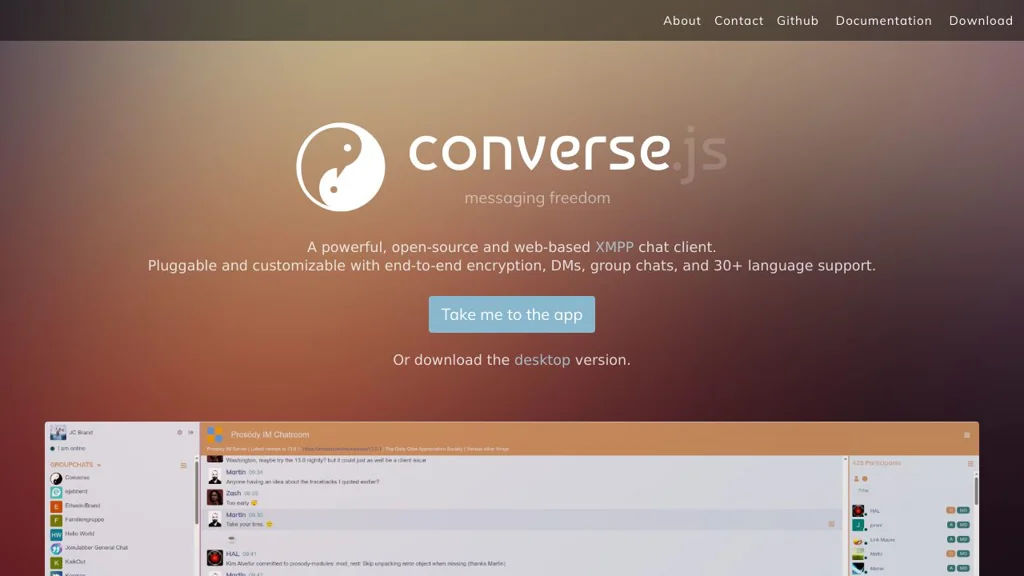Click the person filter icon in participants
The width and height of the screenshot is (1024, 576).
(856, 479)
